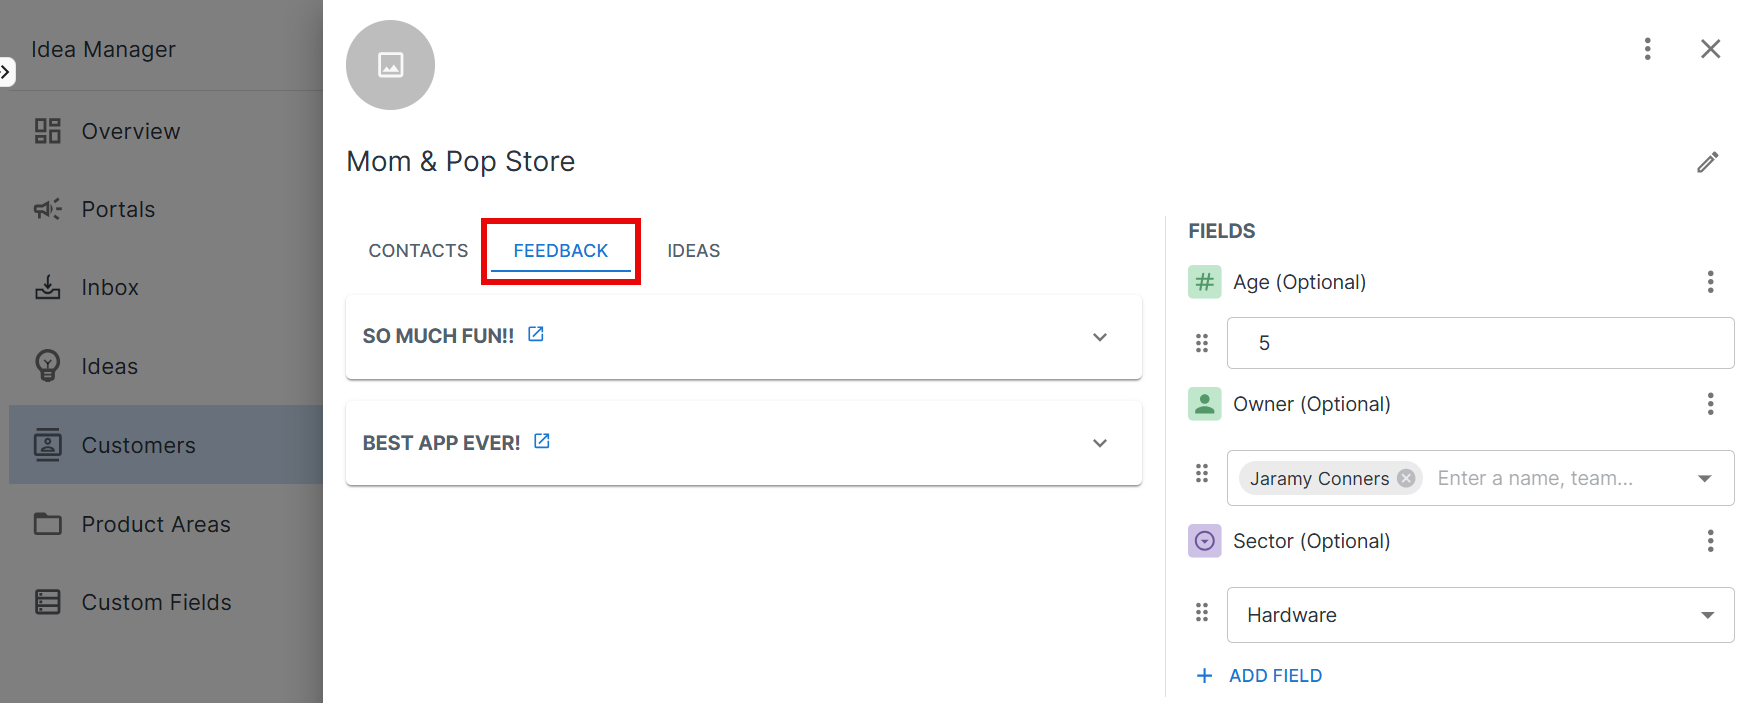Click the pencil edit icon for Mom & Pop Store
Screen dimensions: 1744x703
1707,162
